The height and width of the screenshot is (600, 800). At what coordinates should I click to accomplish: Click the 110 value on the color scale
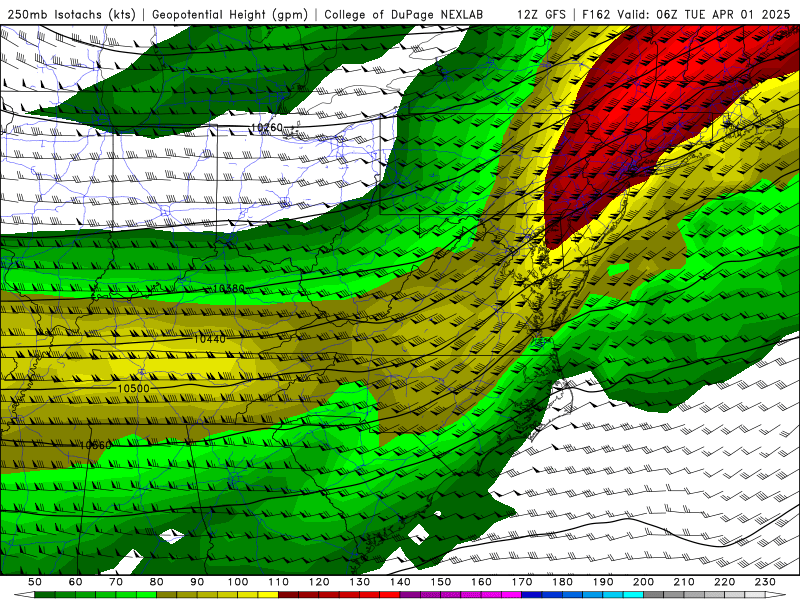point(279,582)
